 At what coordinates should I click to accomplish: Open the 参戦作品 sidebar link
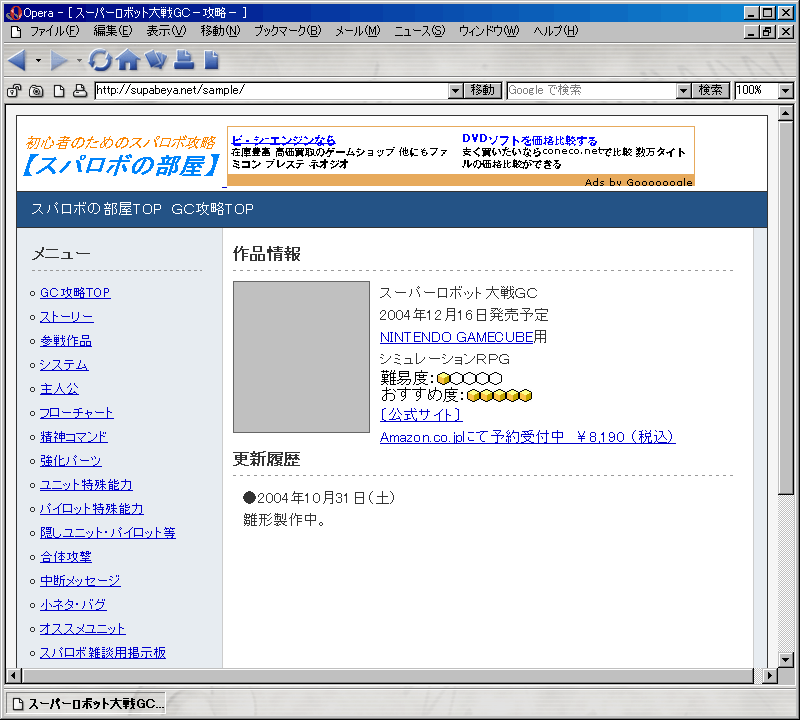66,341
